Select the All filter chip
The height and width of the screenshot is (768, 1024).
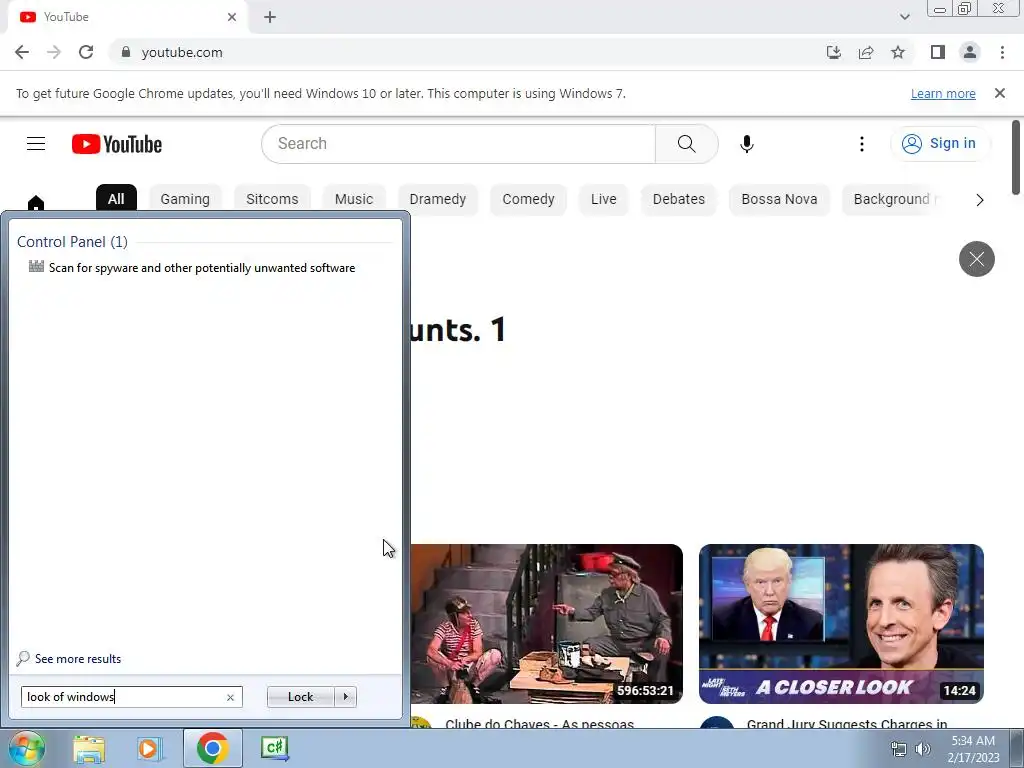point(116,199)
